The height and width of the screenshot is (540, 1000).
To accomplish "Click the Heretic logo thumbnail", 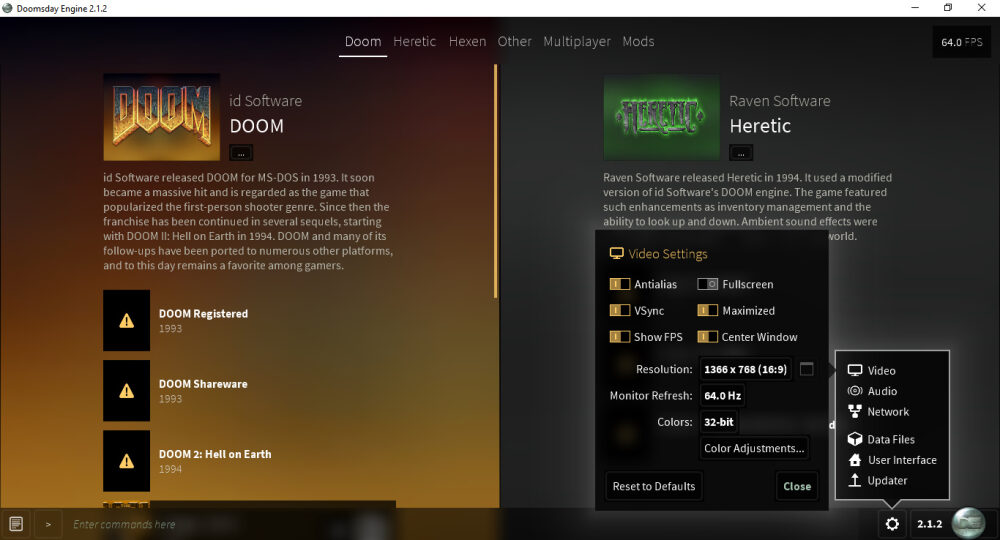I will pyautogui.click(x=661, y=117).
